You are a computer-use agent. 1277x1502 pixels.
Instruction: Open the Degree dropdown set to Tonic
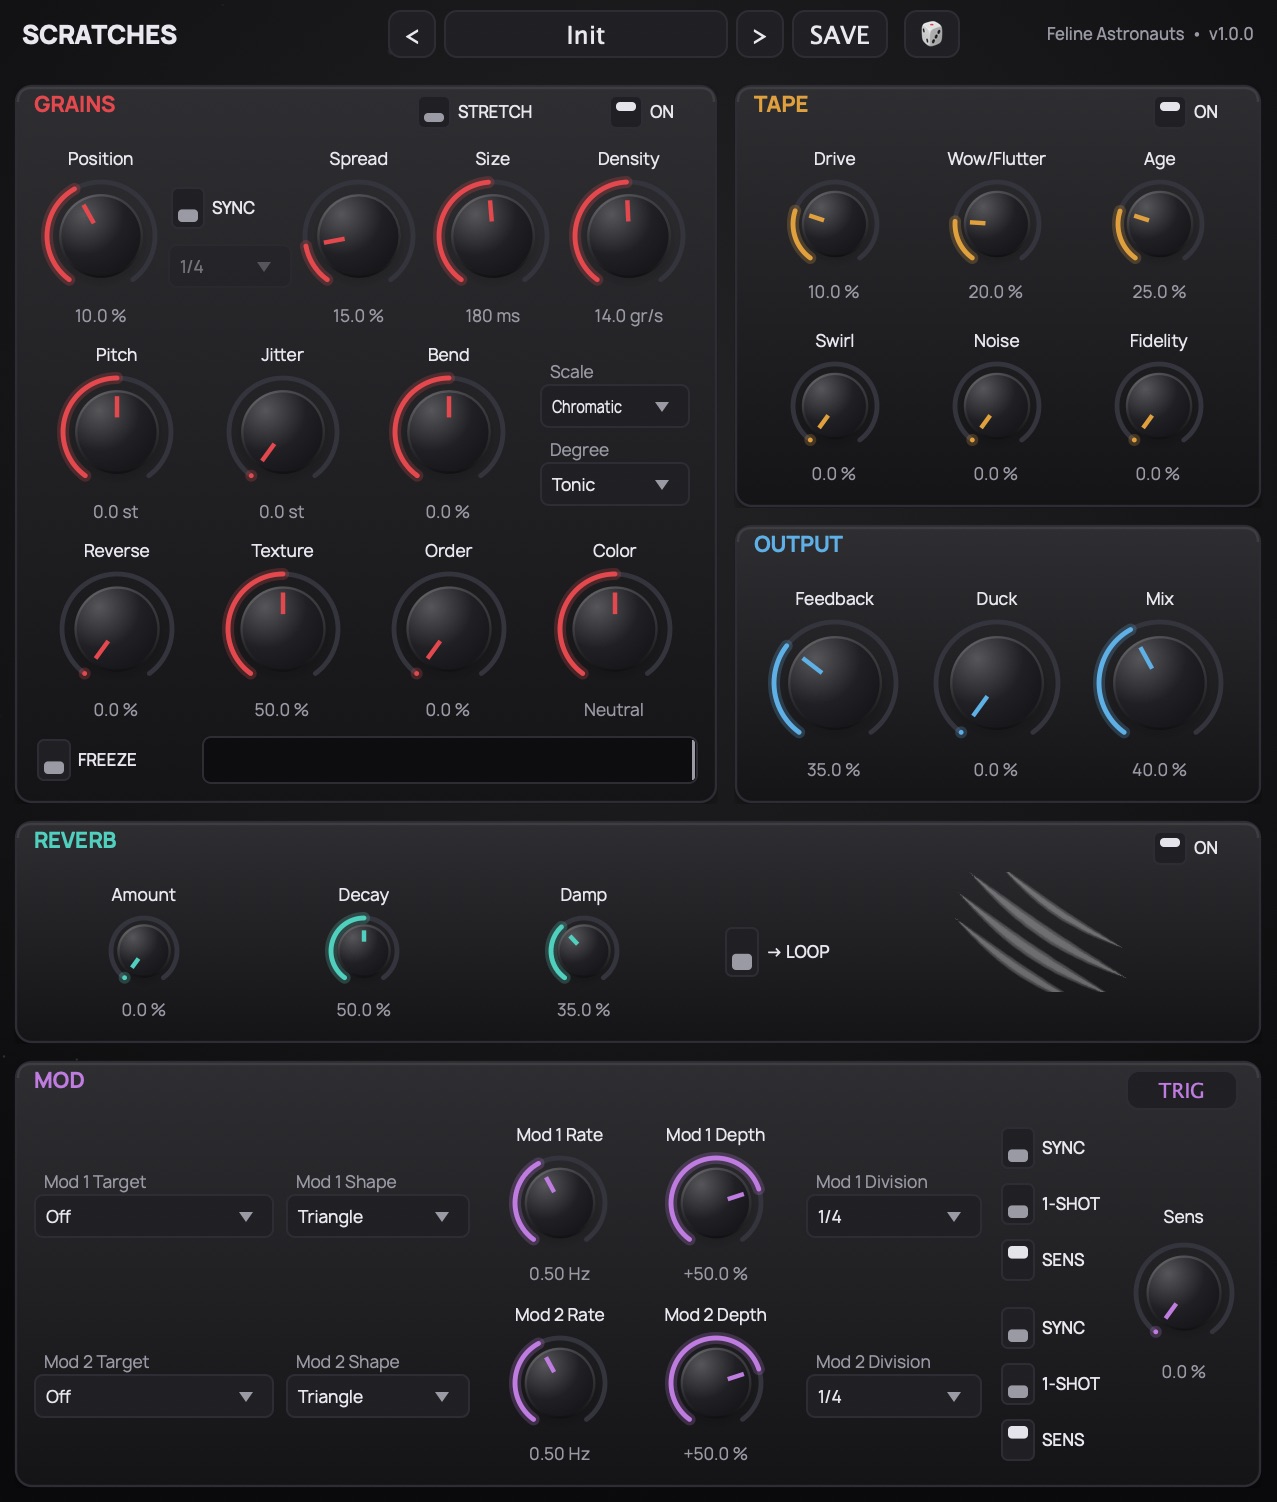(x=614, y=485)
